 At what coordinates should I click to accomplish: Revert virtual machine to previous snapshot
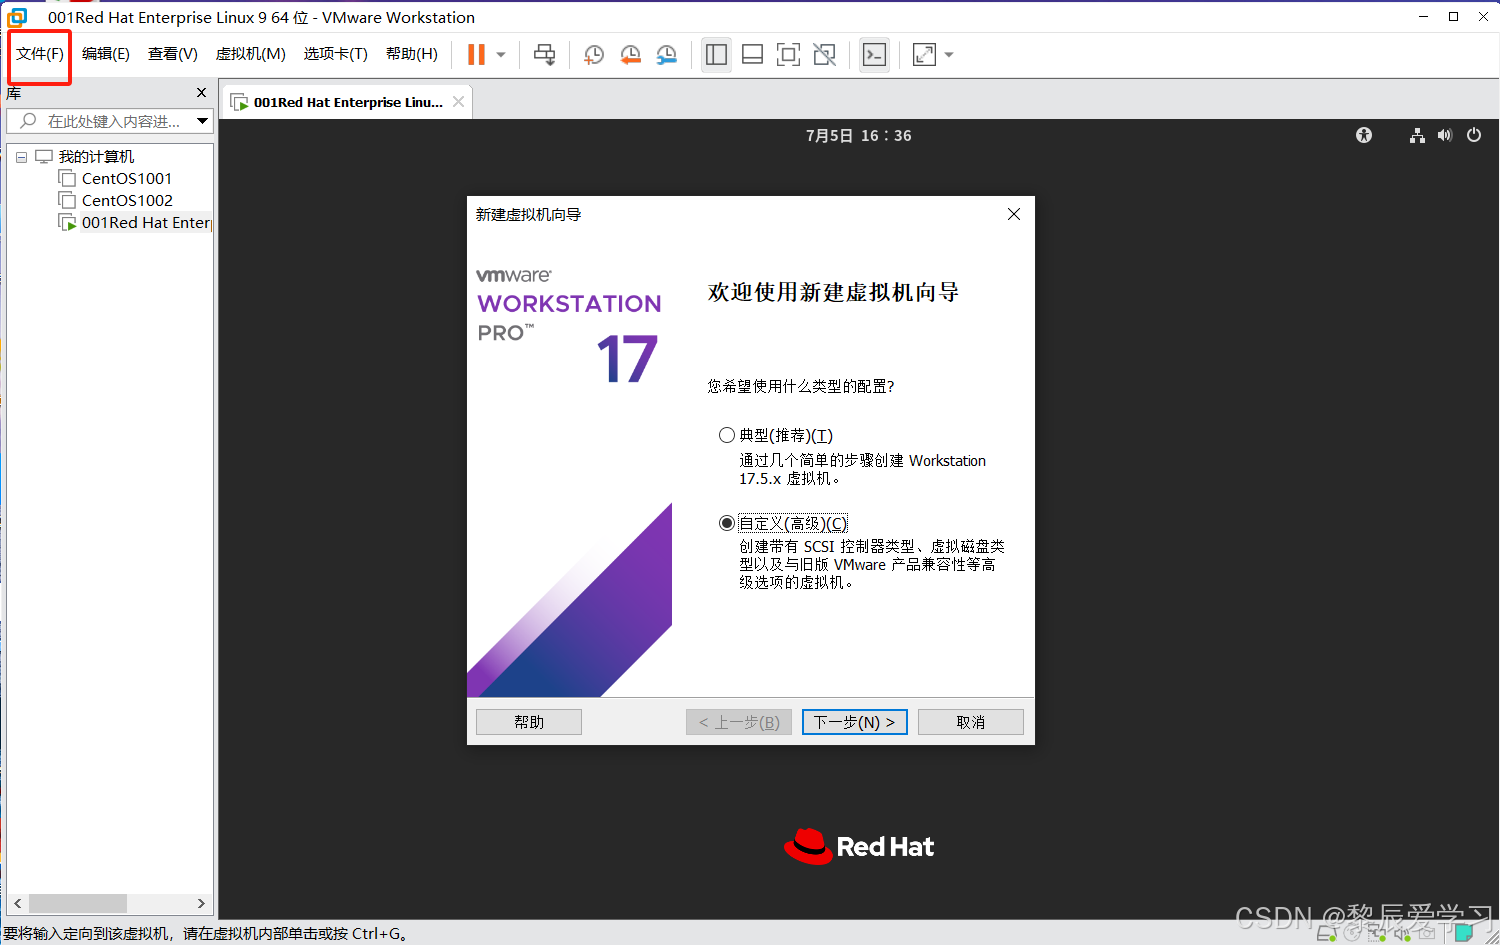tap(630, 55)
